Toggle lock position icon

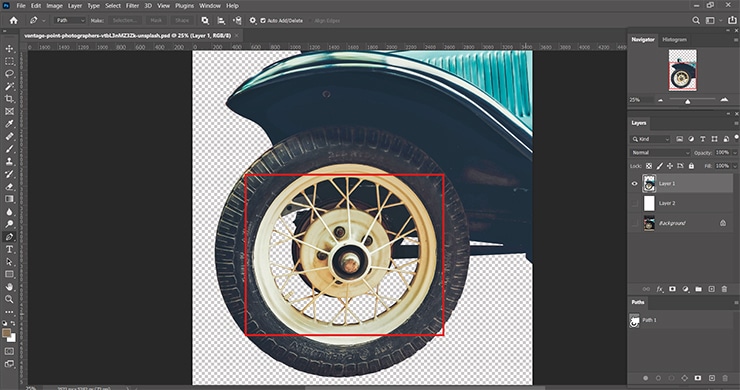670,166
